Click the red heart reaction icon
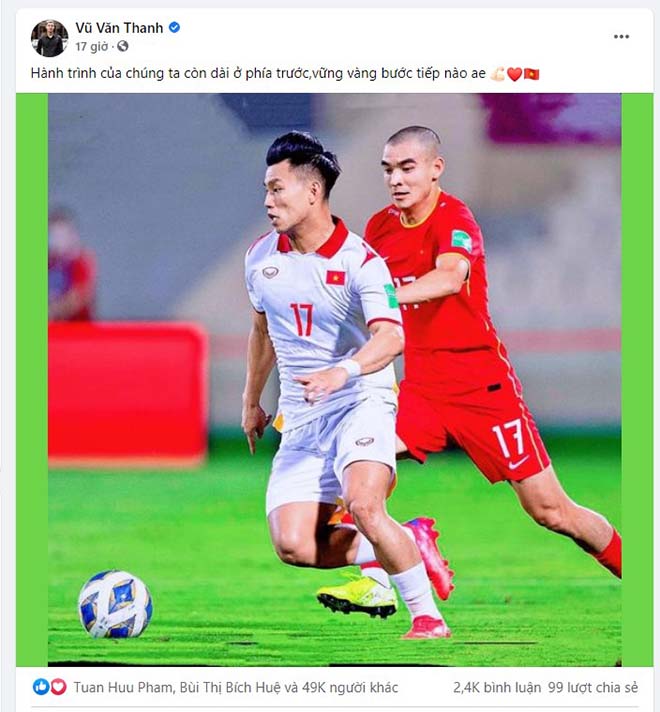 [x=58, y=687]
